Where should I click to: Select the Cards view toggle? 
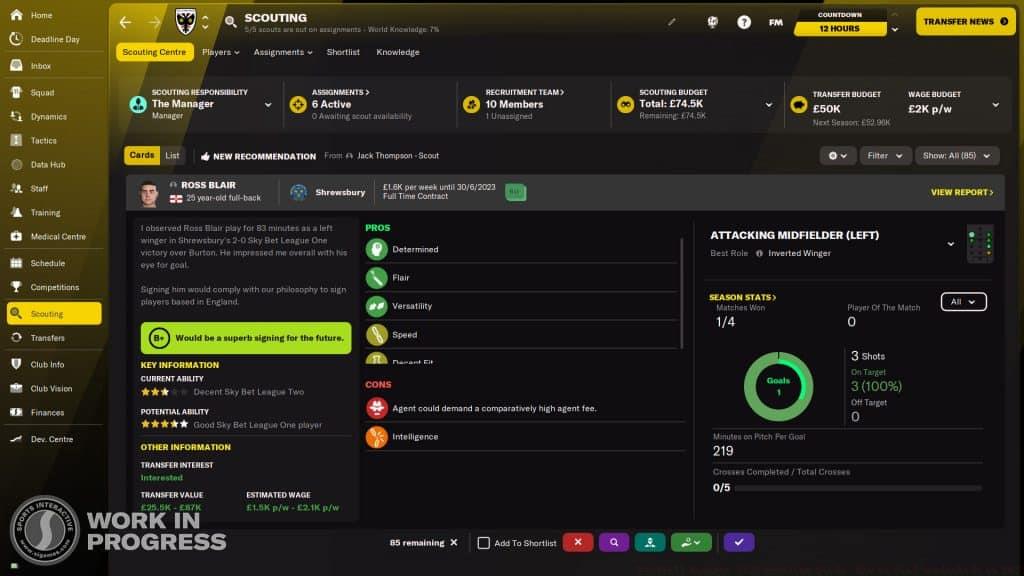click(142, 156)
